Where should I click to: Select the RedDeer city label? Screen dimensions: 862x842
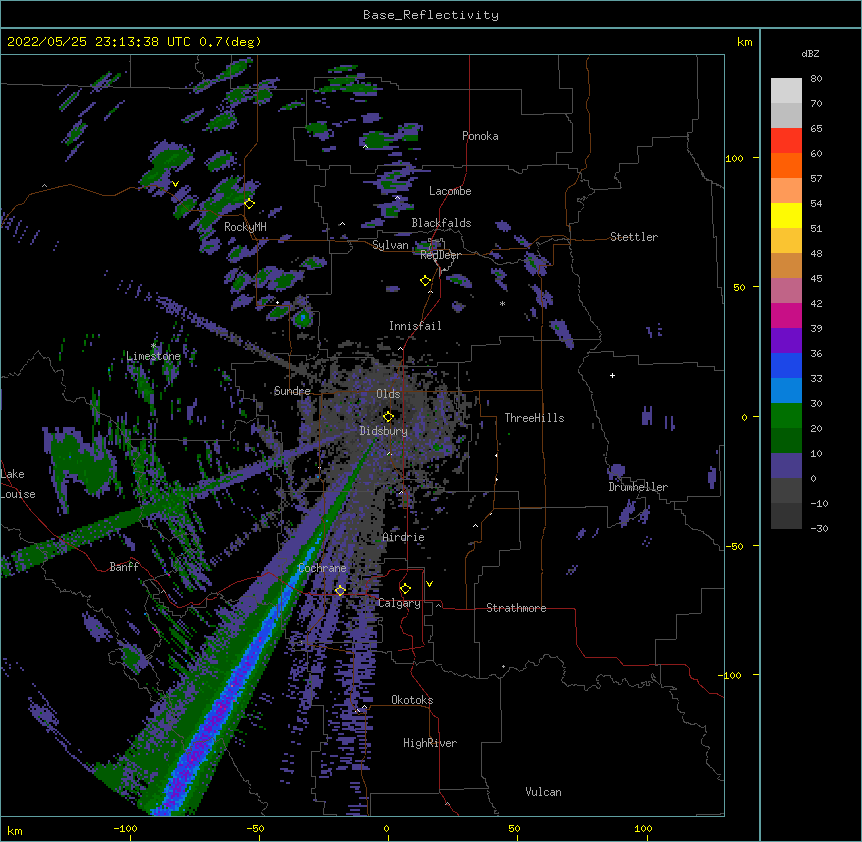440,255
